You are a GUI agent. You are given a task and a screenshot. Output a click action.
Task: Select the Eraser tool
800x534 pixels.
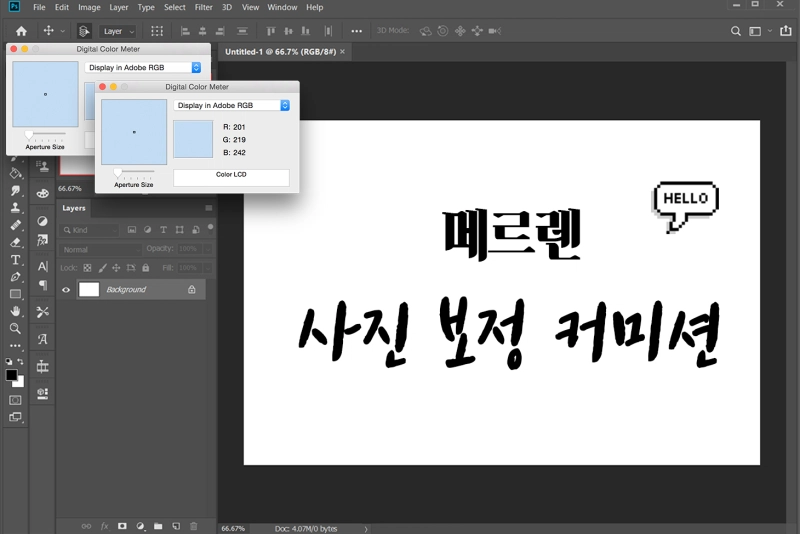[15, 242]
